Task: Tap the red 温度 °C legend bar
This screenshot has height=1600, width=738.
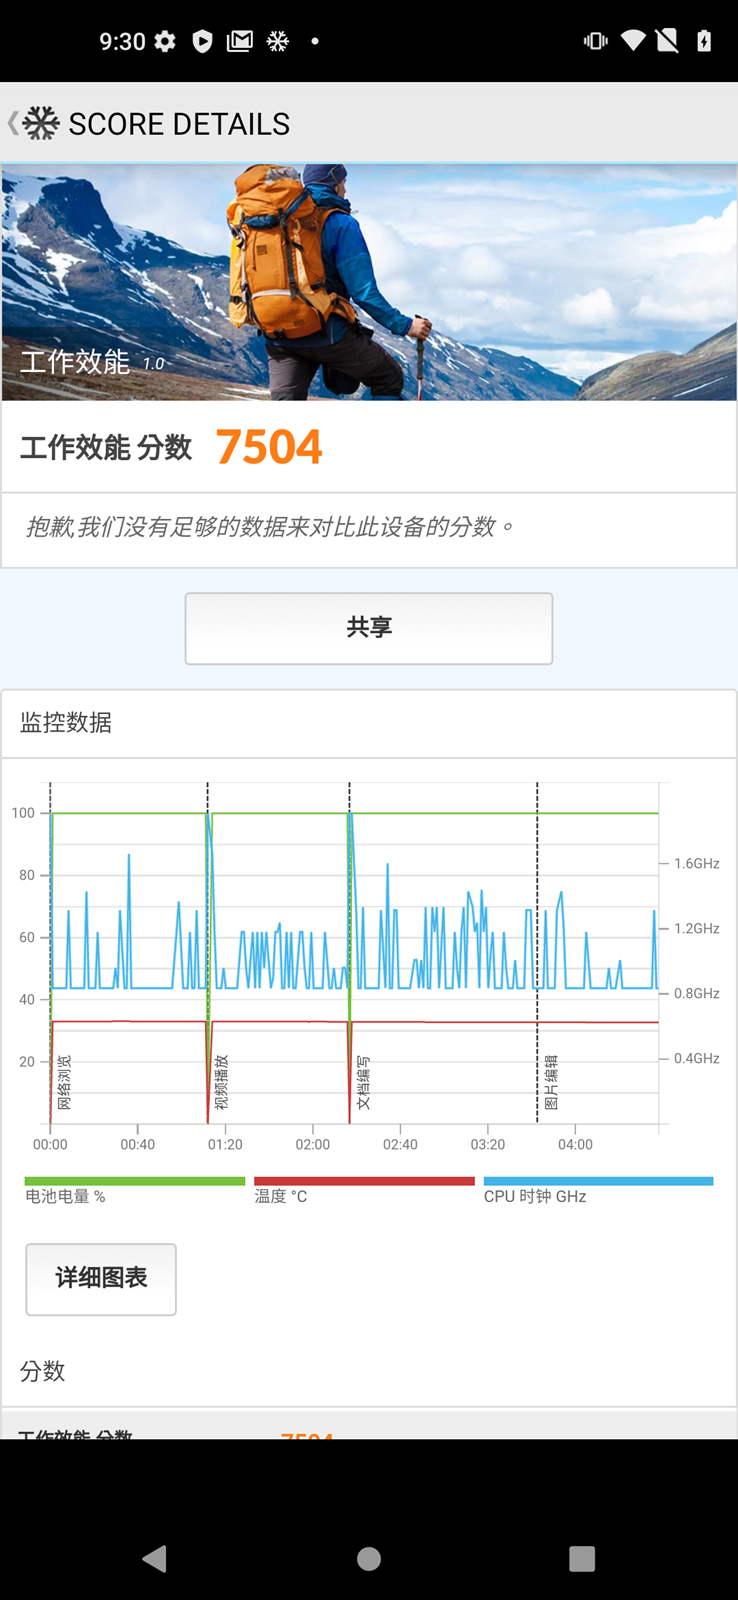Action: tap(364, 1181)
